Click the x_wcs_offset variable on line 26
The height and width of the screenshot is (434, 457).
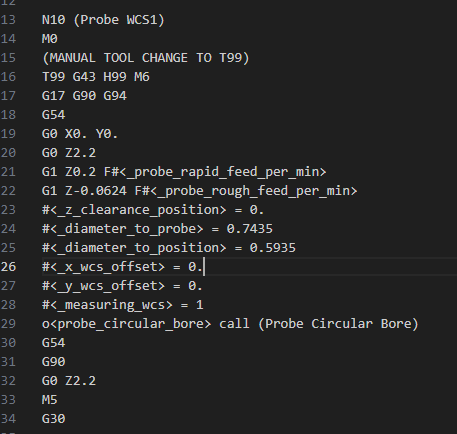[103, 267]
